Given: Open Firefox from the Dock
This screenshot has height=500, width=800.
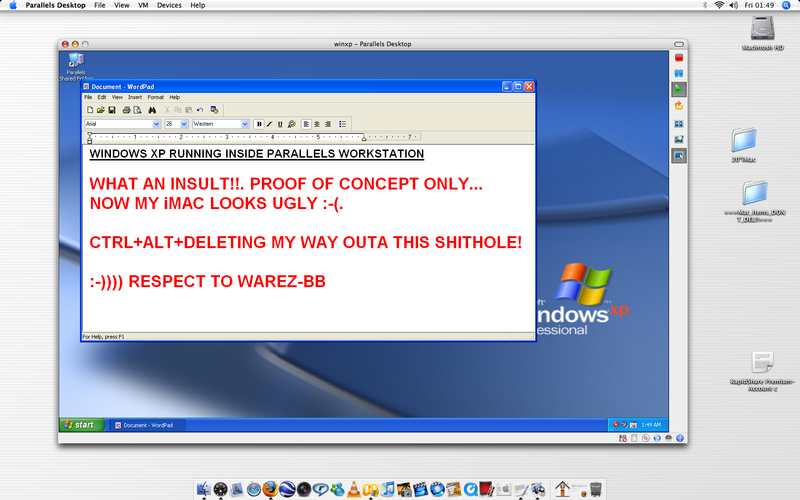Looking at the screenshot, I should point(270,489).
